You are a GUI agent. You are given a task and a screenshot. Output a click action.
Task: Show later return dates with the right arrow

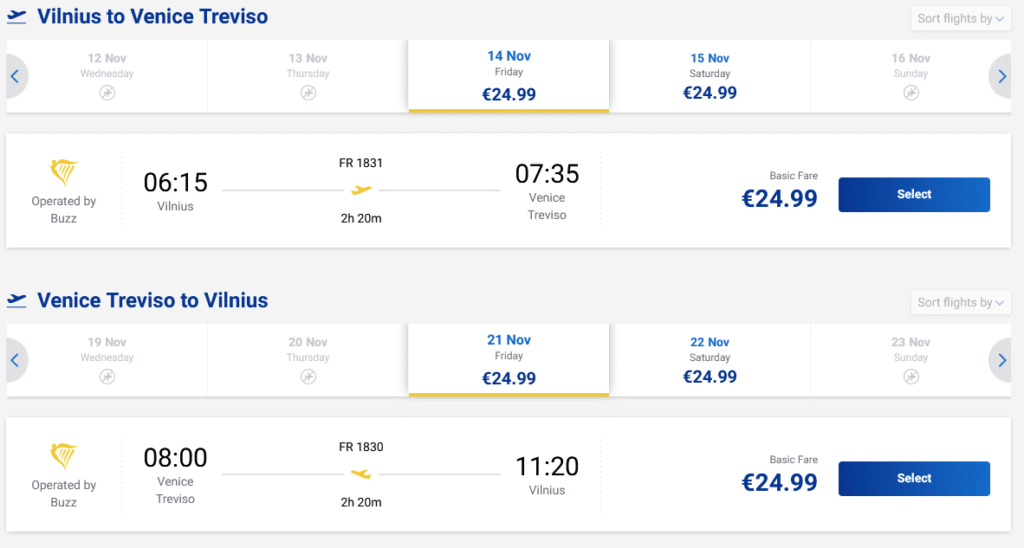[1003, 360]
